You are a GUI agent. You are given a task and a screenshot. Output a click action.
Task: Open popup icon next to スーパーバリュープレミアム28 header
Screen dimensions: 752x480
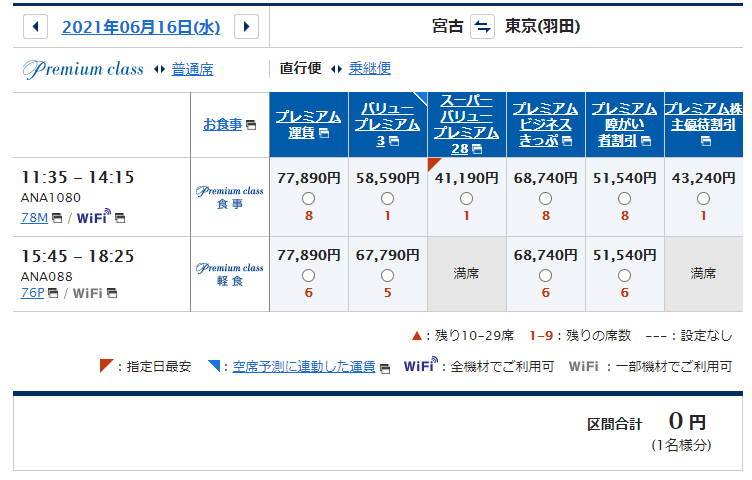477,149
